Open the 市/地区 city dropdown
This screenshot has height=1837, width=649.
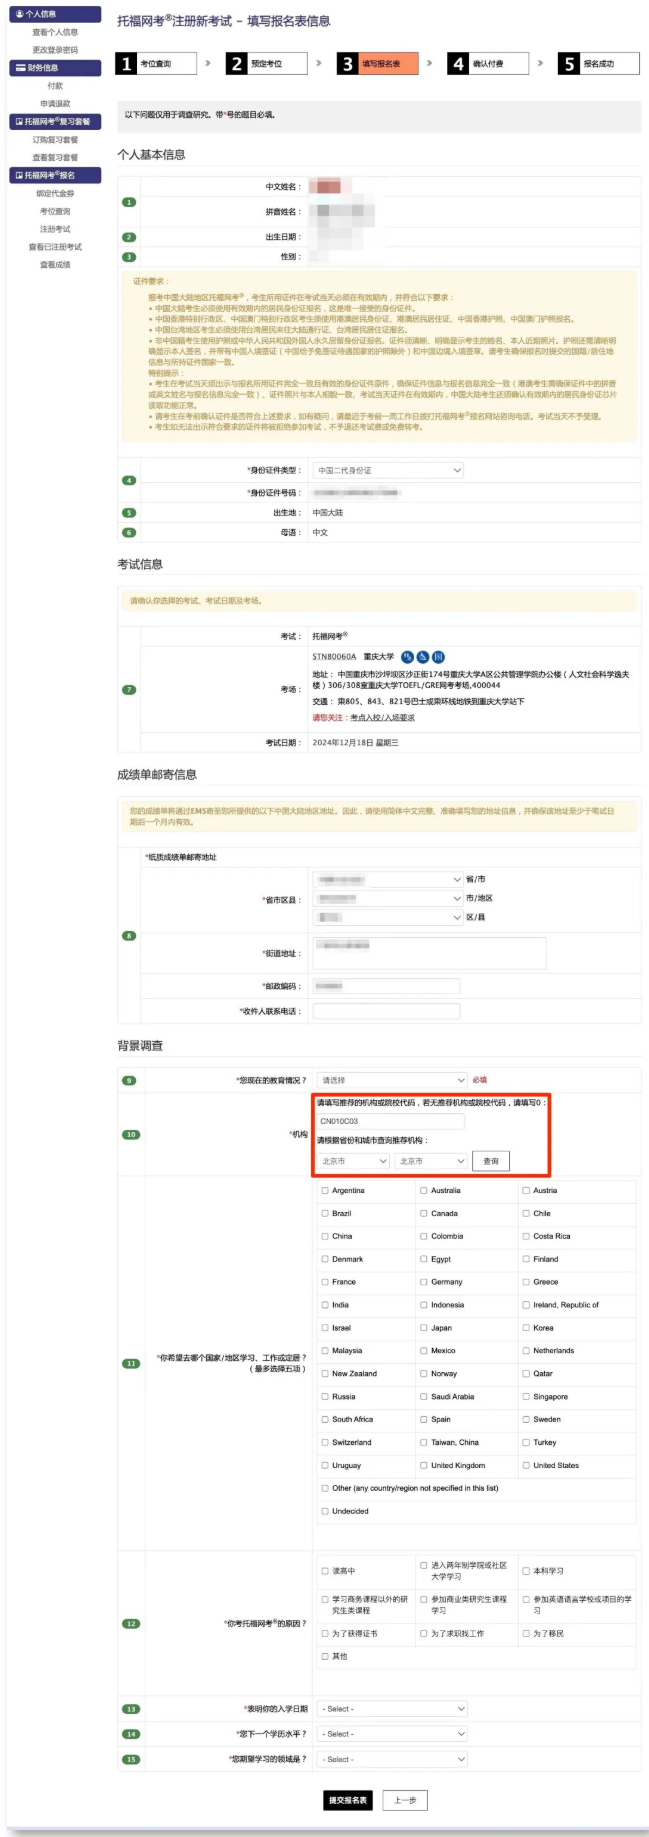(388, 898)
